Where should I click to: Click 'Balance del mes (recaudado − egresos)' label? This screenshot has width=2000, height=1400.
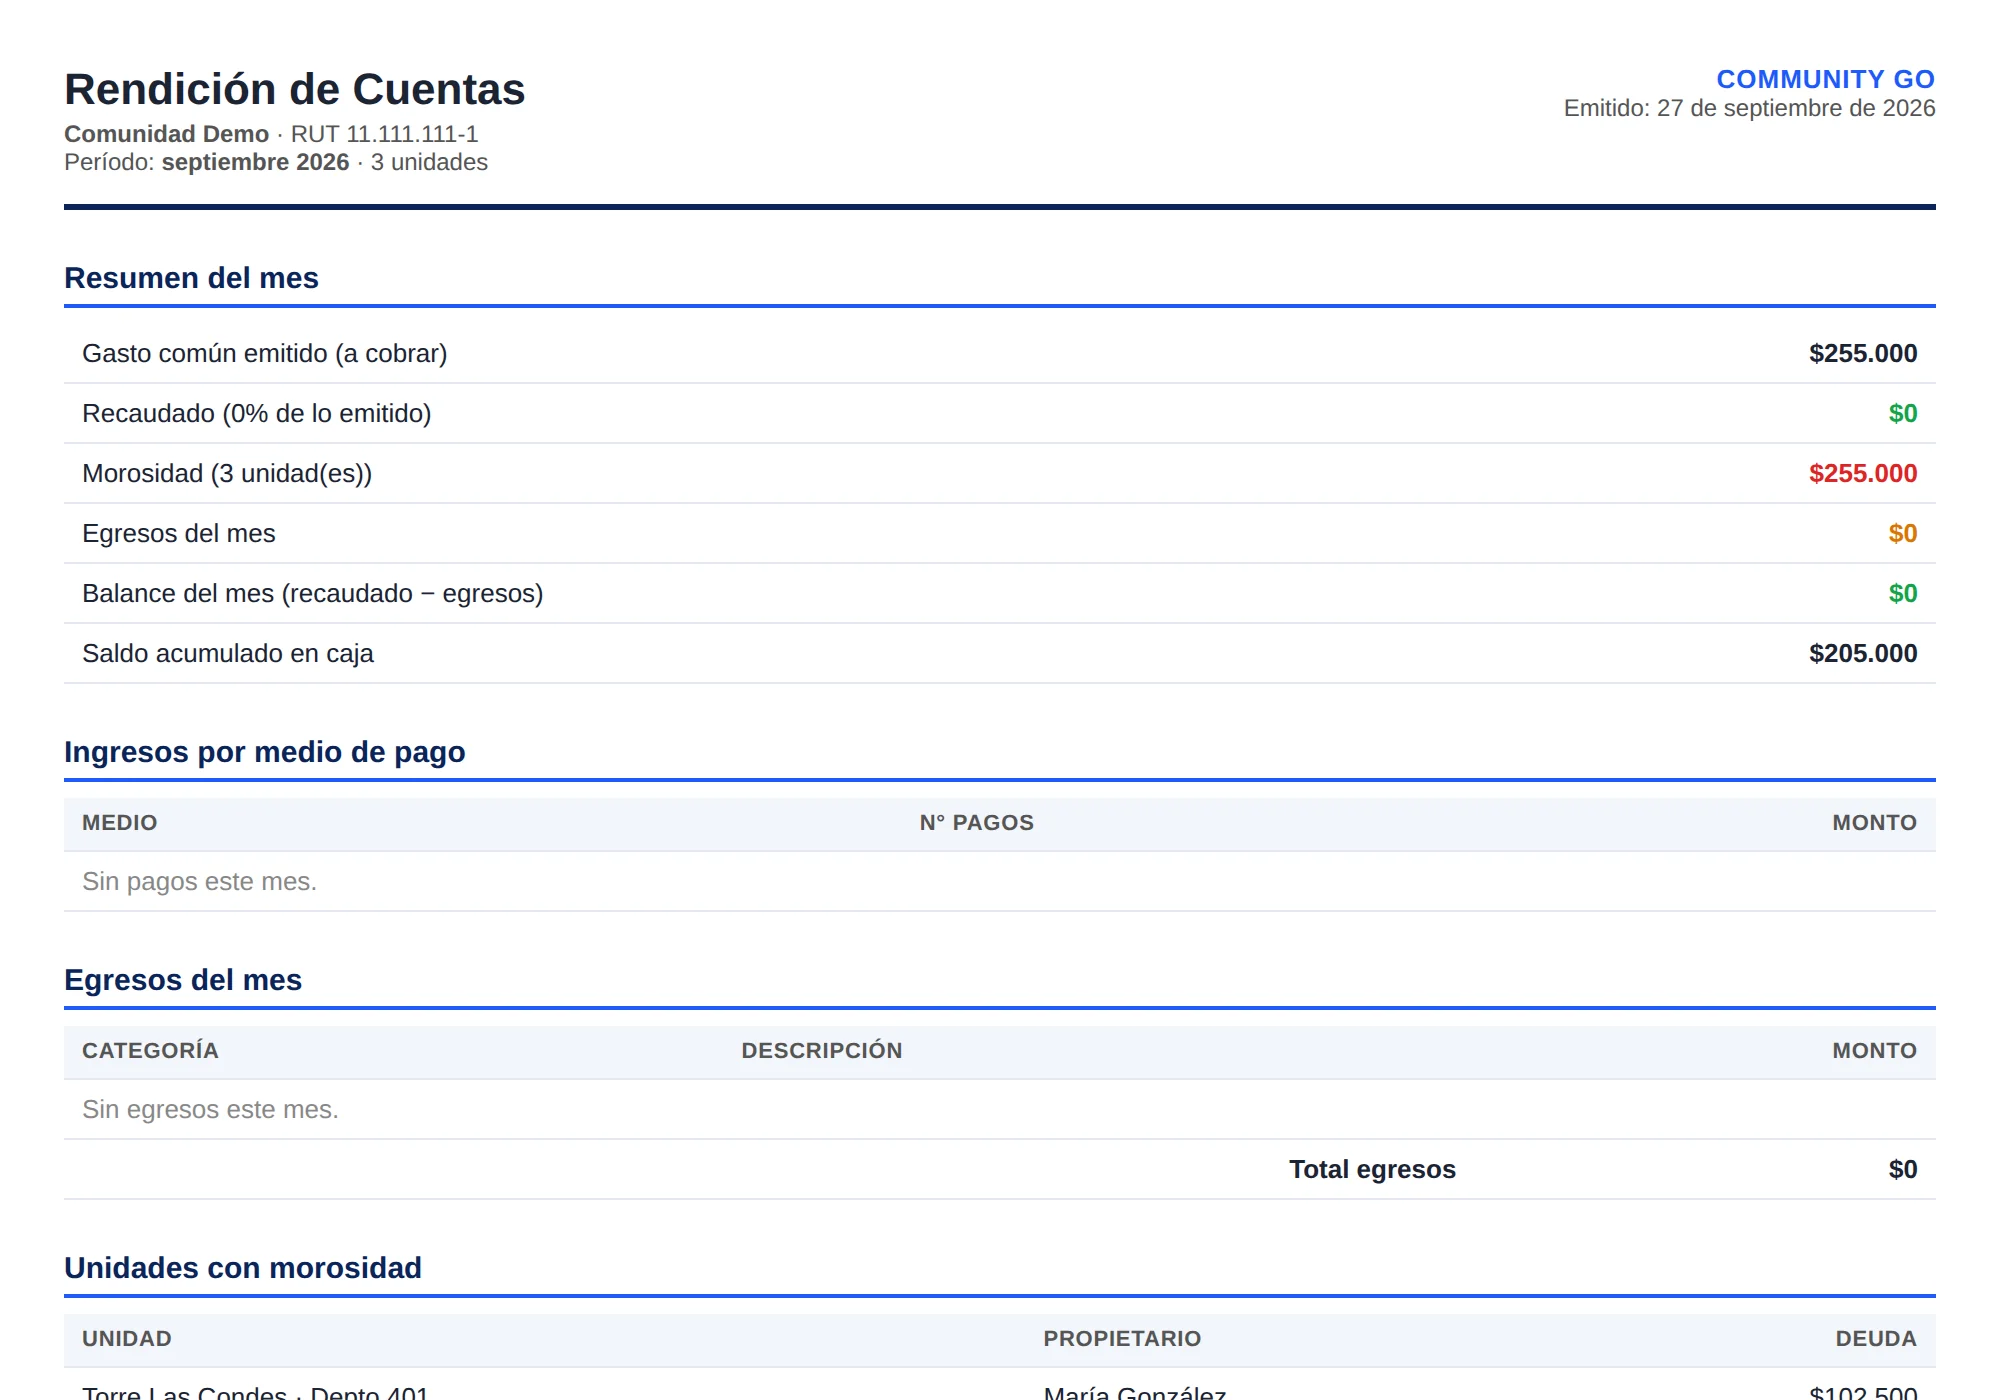(x=313, y=593)
